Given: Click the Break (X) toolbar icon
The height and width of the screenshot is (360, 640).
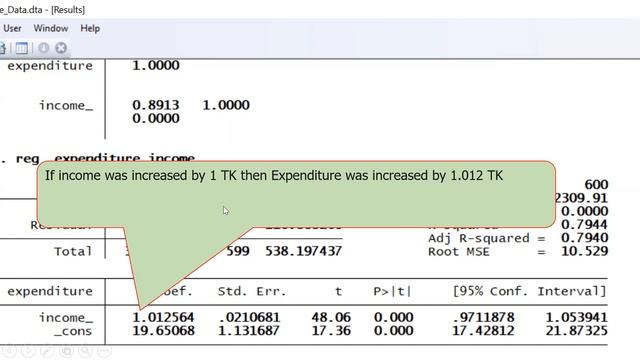Looking at the screenshot, I should click(61, 48).
